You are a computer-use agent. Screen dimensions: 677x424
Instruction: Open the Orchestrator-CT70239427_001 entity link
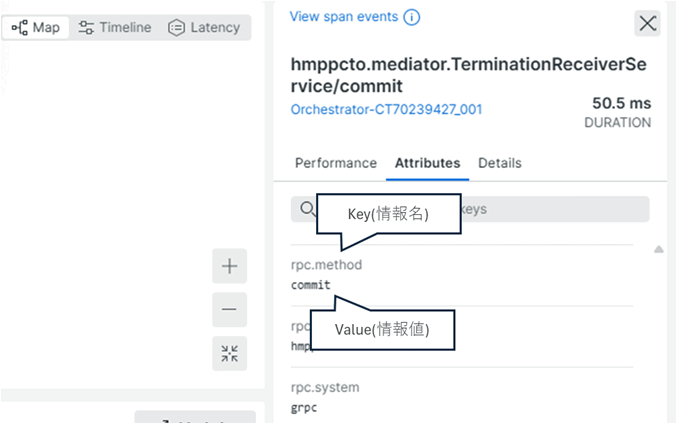(x=386, y=109)
